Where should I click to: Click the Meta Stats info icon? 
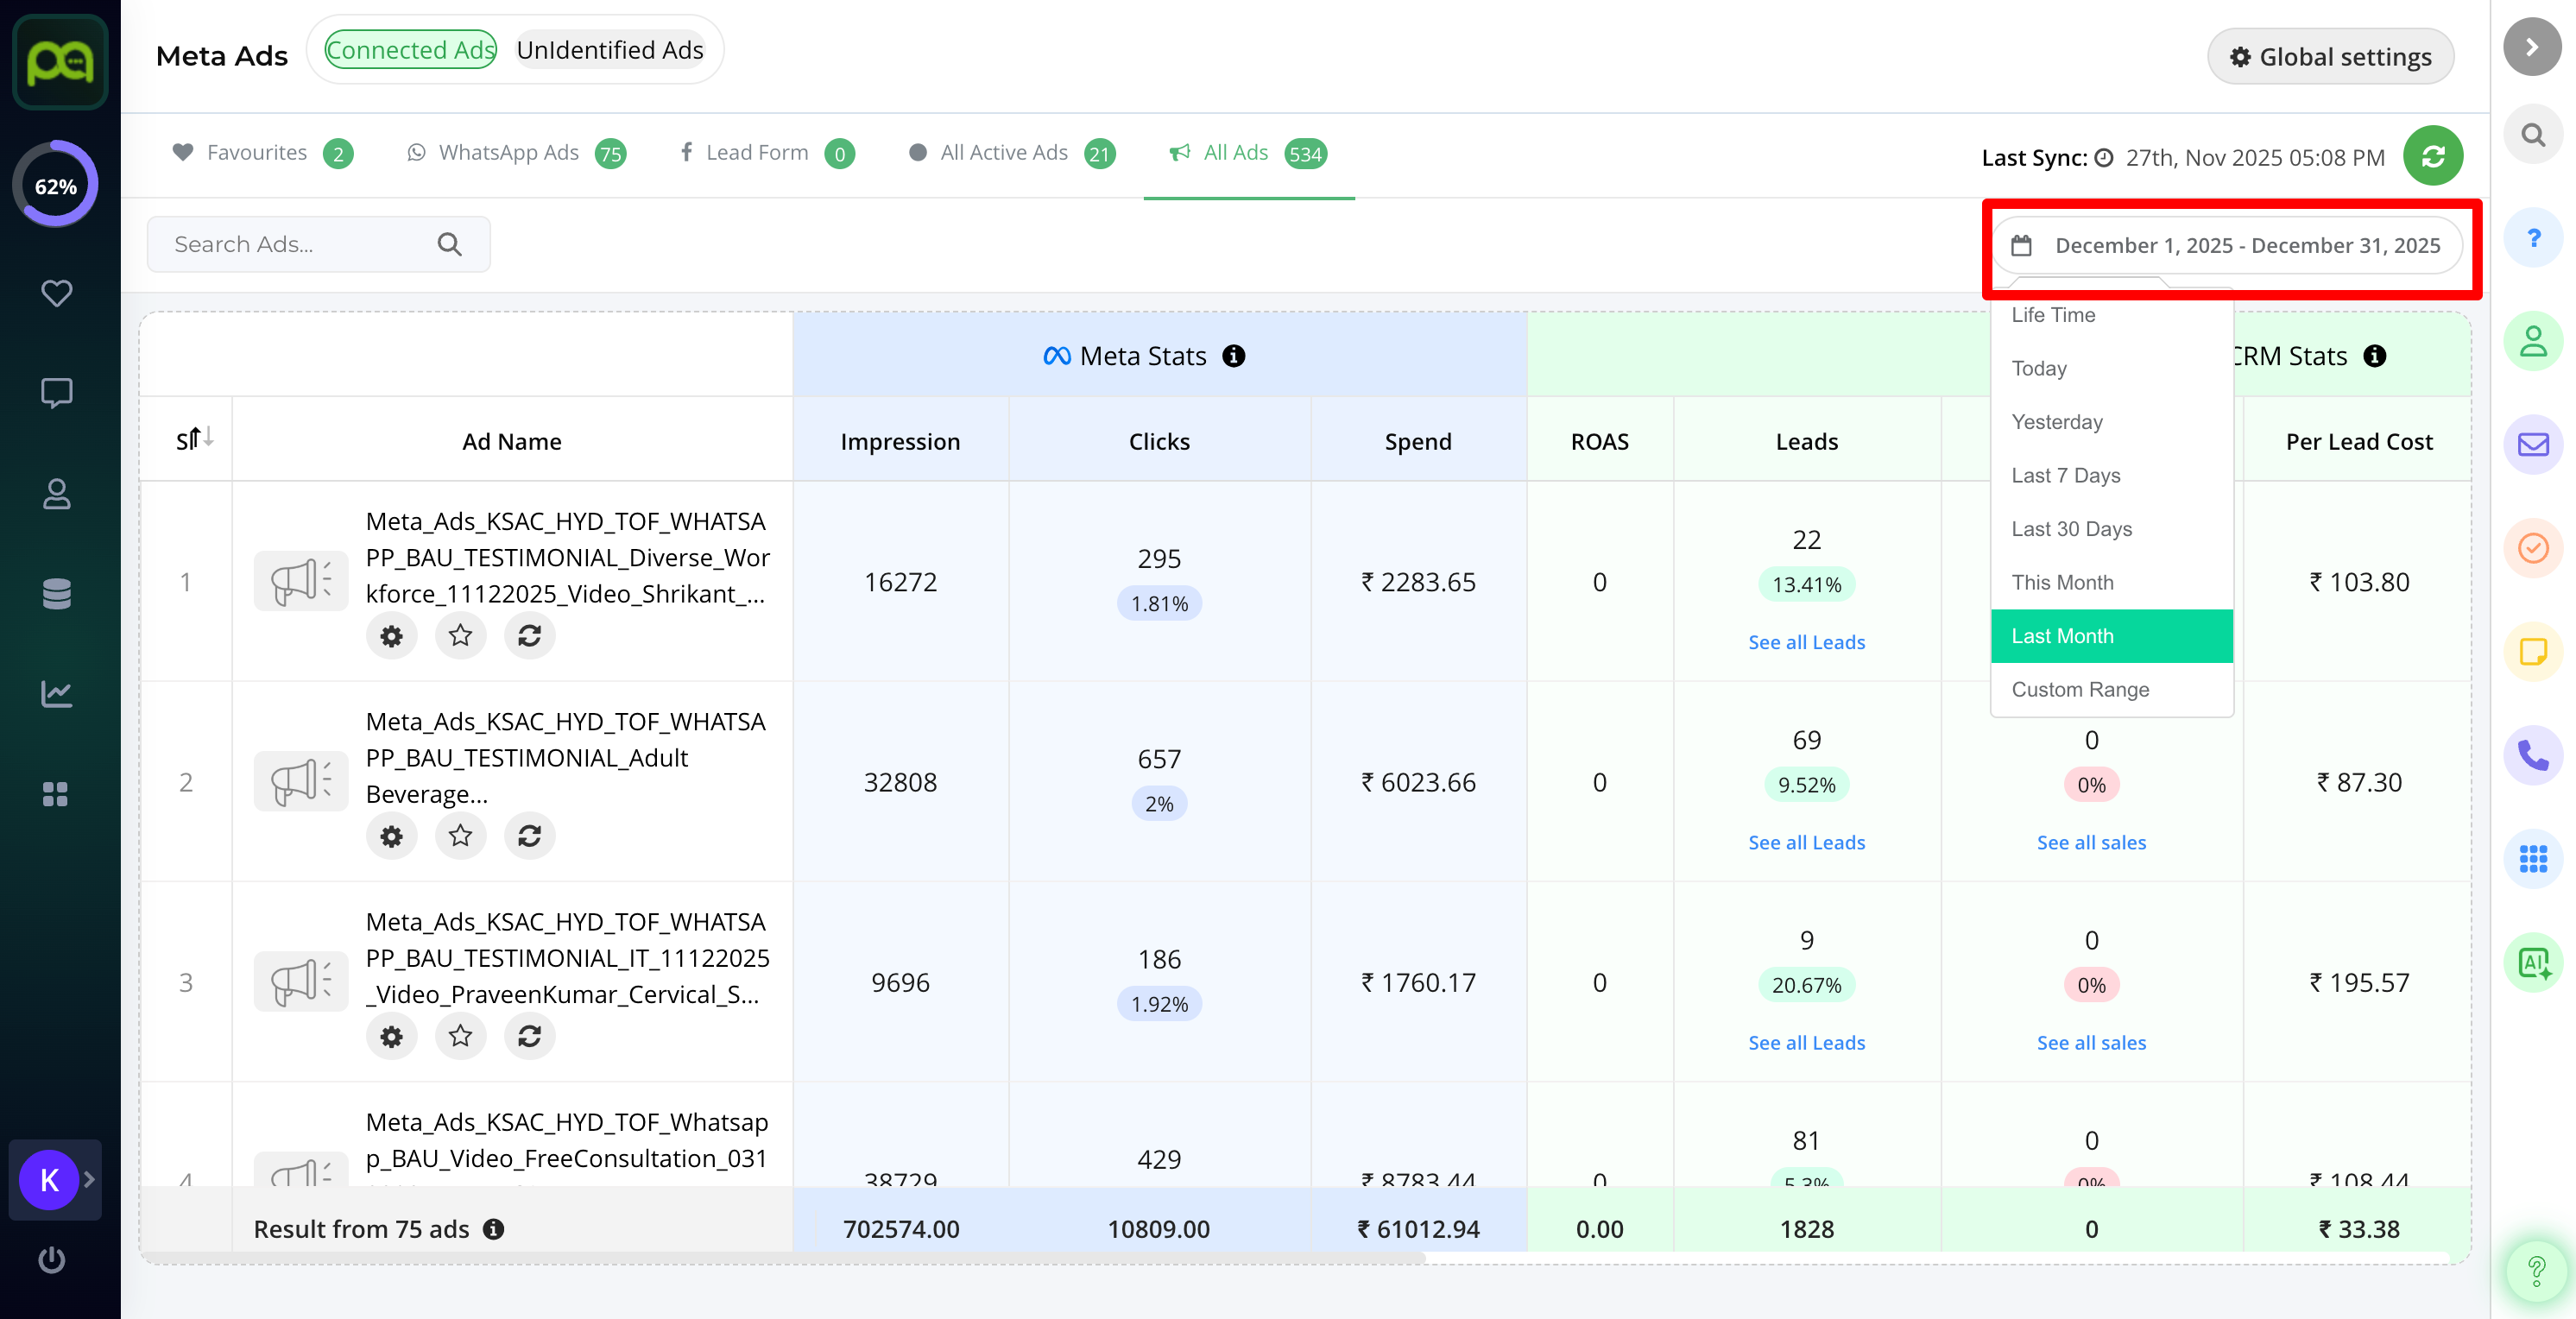coord(1234,356)
